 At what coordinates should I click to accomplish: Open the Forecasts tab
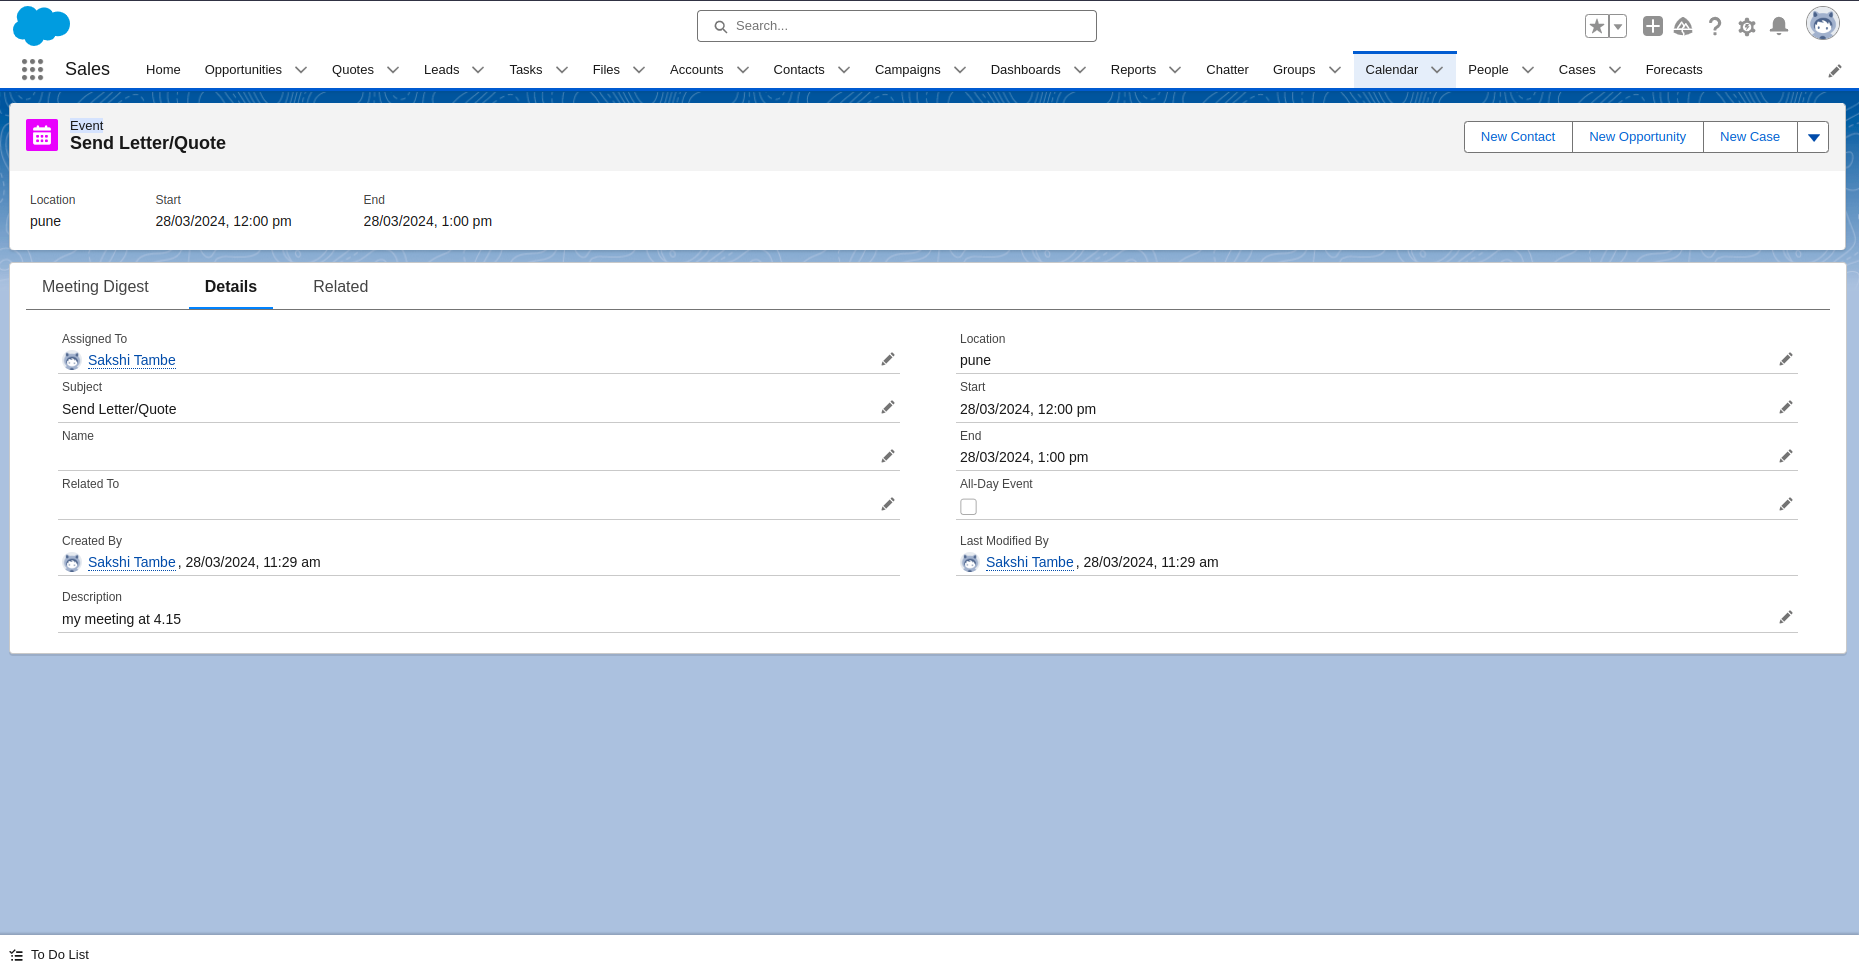[x=1674, y=70]
